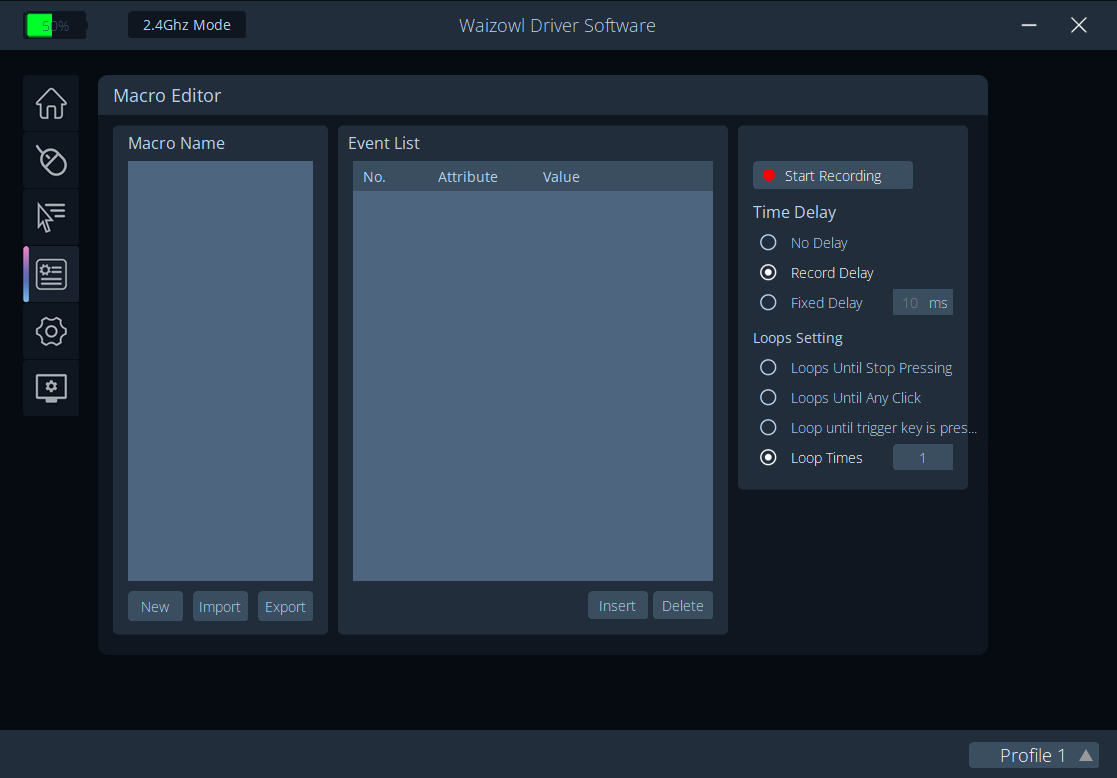Open the mouse button settings icon
The width and height of the screenshot is (1117, 778).
tap(51, 160)
